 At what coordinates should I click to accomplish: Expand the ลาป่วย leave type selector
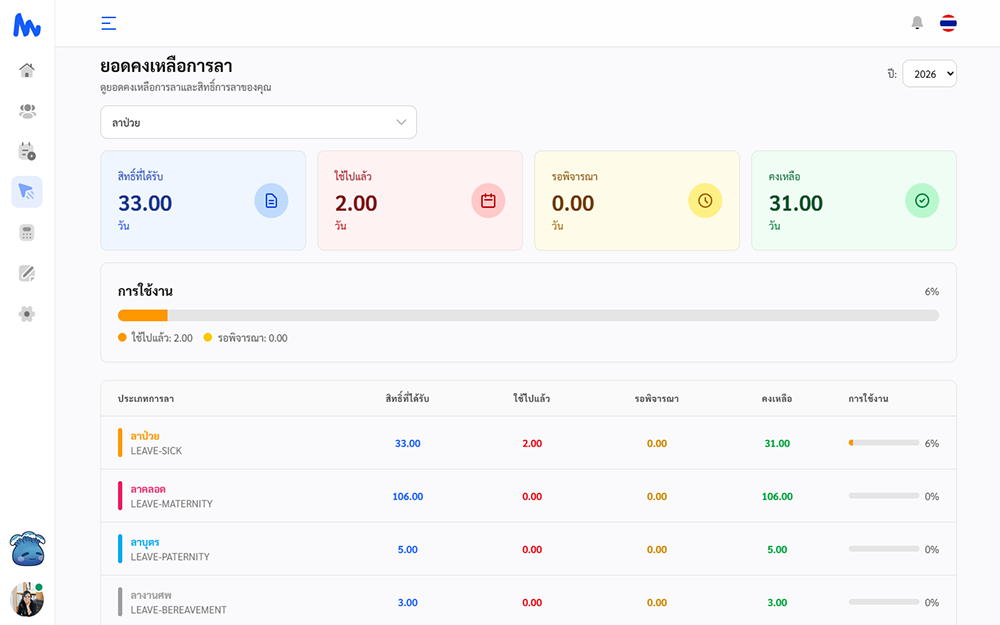[x=258, y=122]
